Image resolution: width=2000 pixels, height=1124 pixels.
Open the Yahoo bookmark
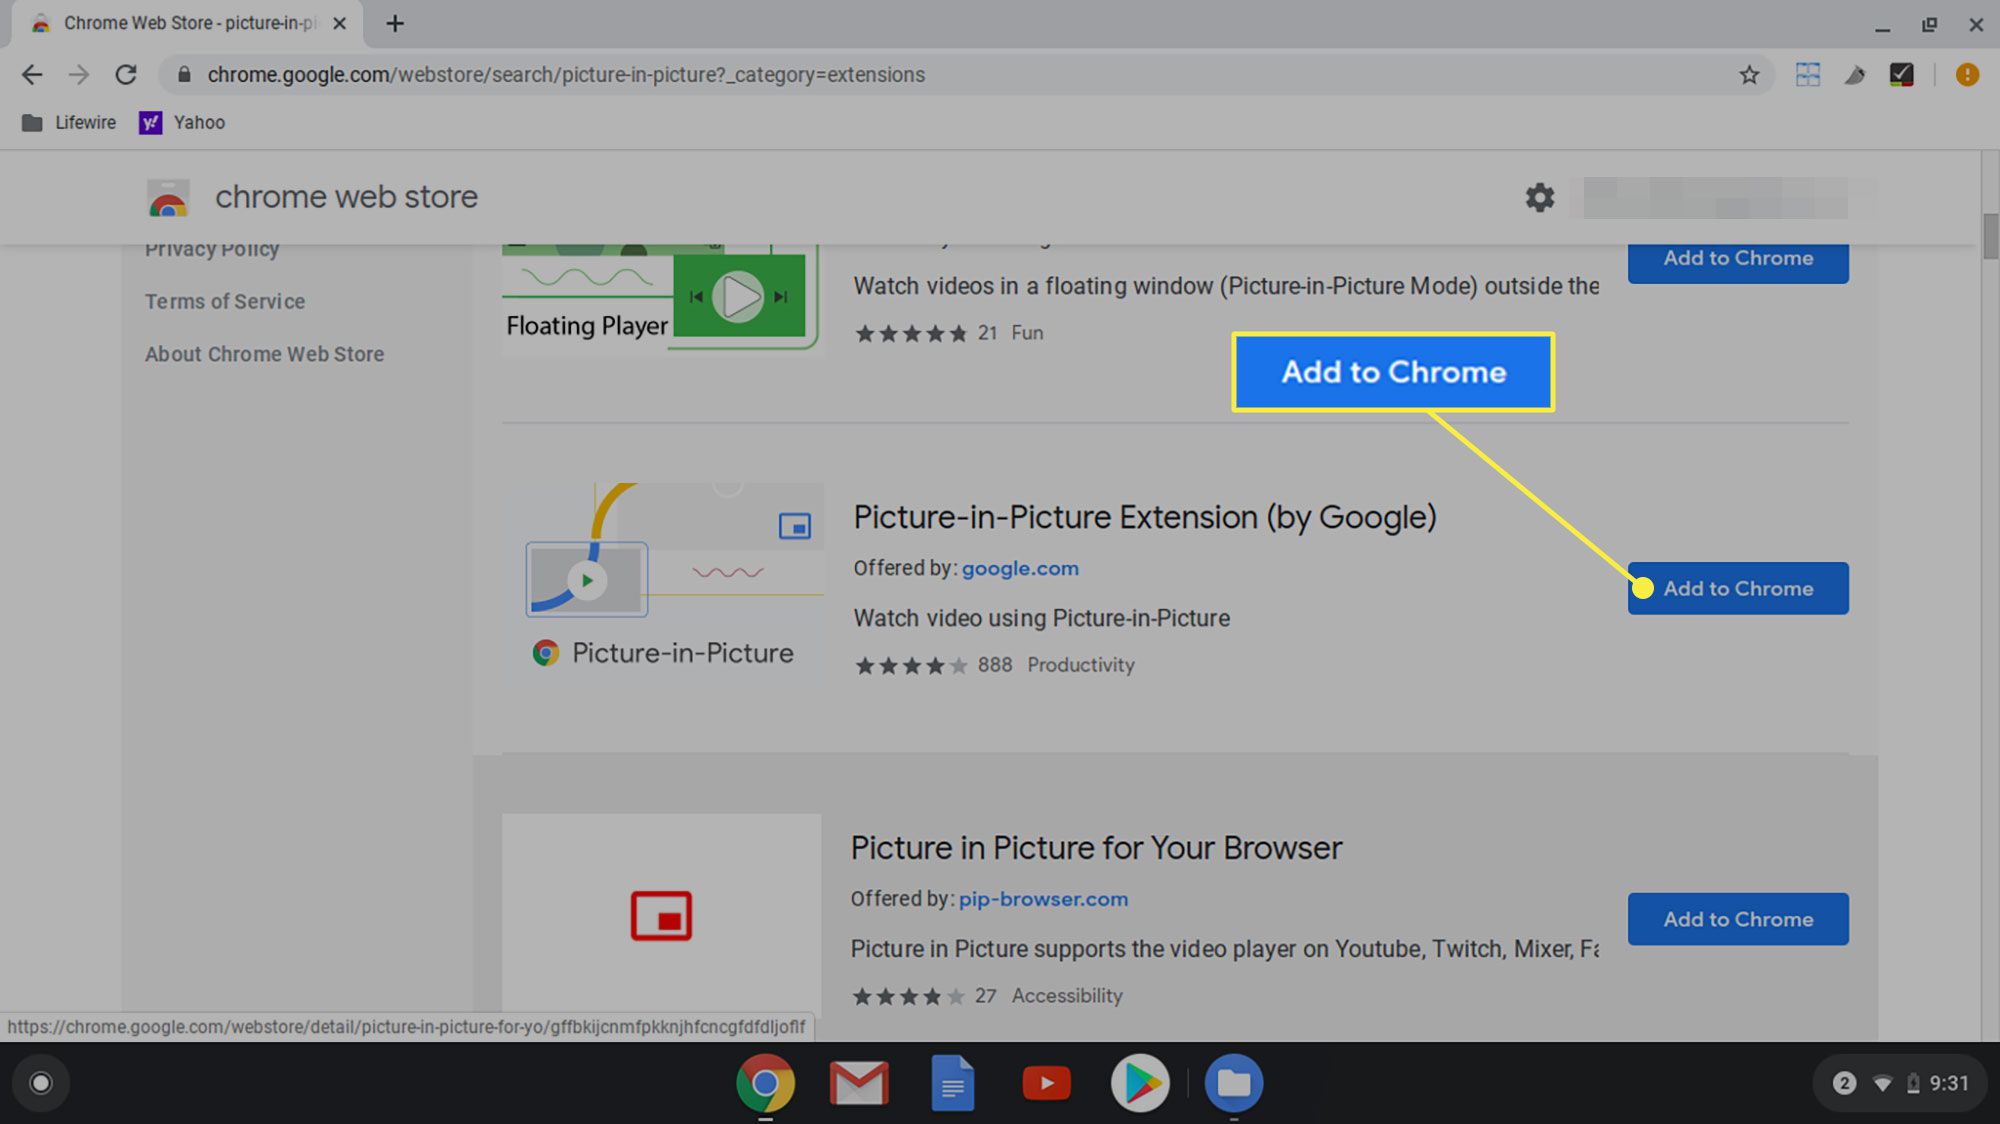pos(182,123)
